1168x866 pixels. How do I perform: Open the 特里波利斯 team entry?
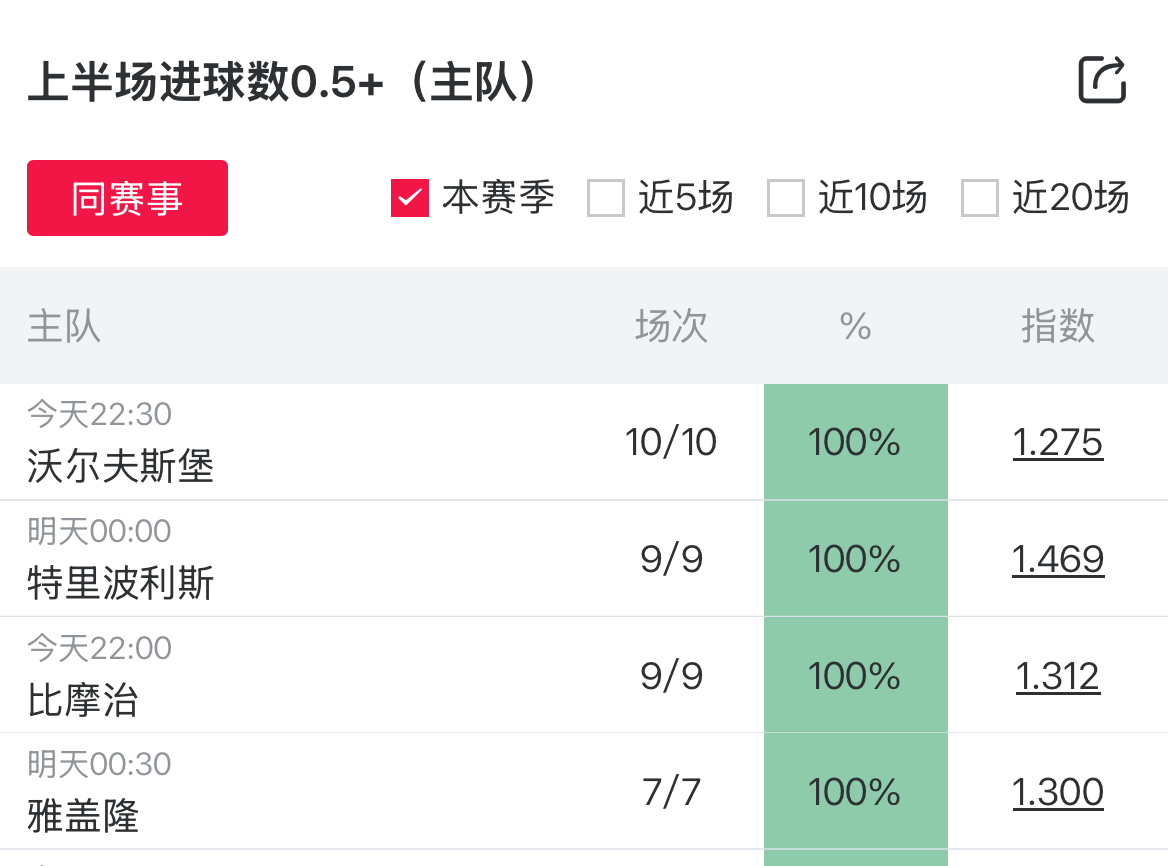pos(121,583)
